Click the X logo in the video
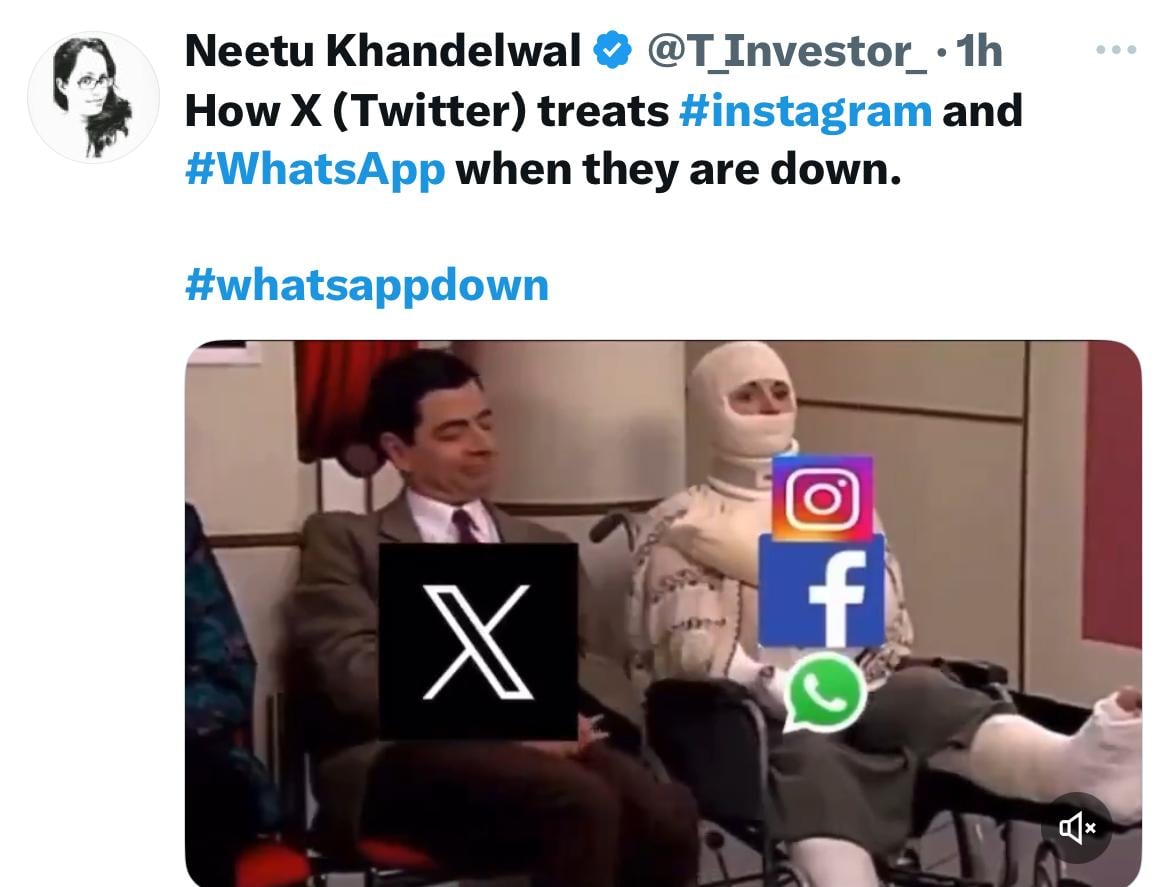This screenshot has width=1170, height=887. (478, 642)
